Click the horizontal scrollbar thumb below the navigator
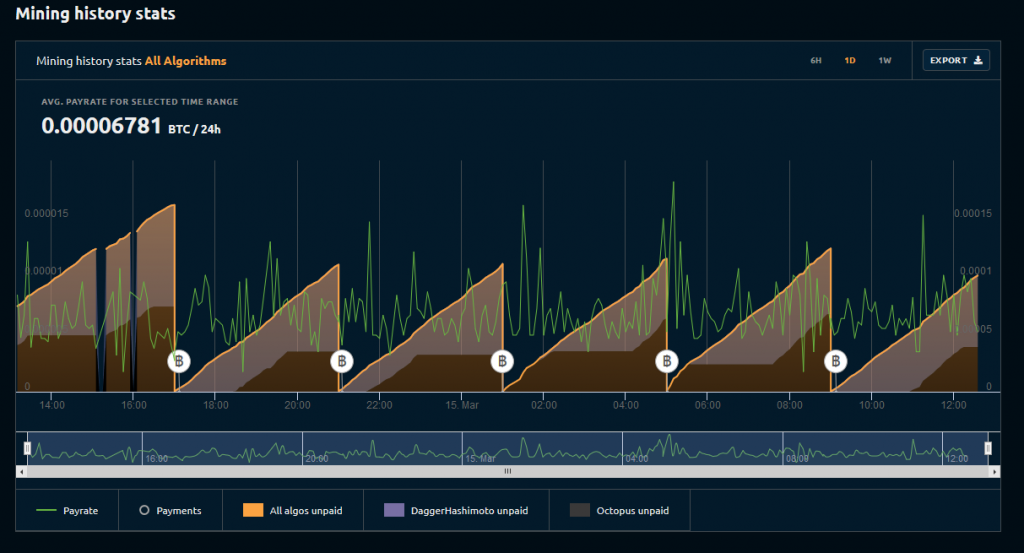This screenshot has width=1024, height=553. (x=507, y=471)
